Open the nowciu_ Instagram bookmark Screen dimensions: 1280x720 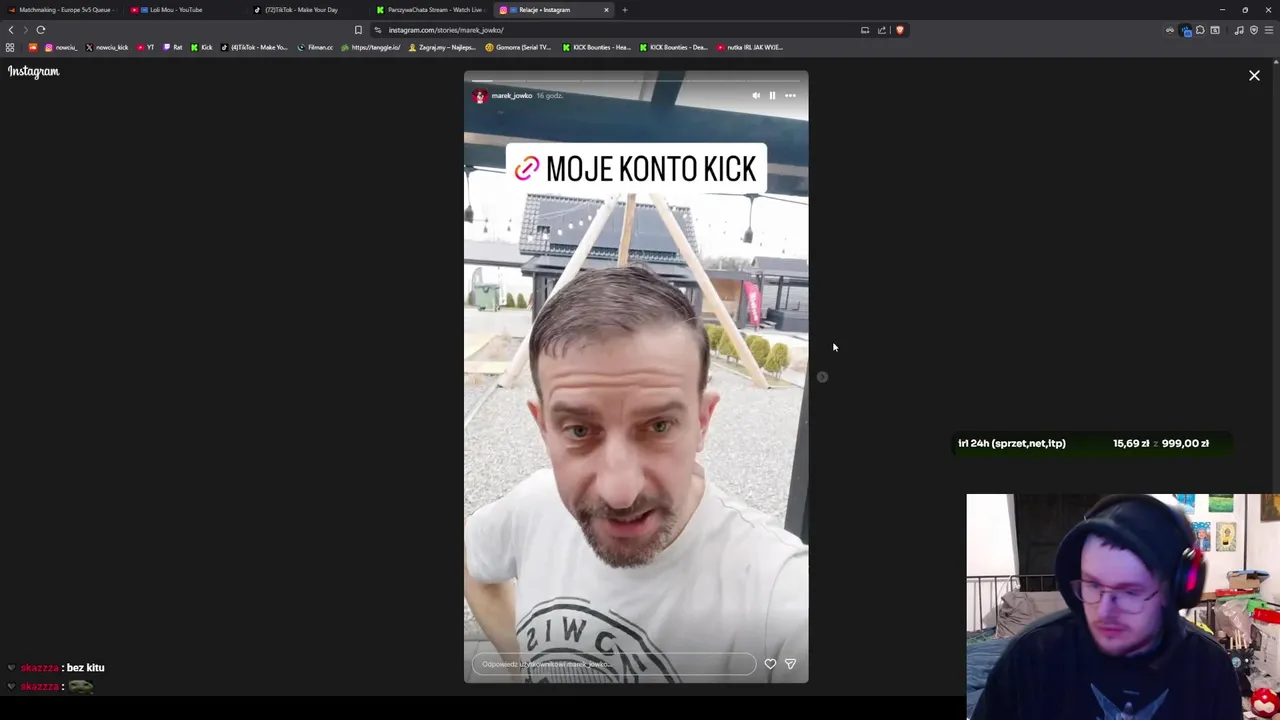point(61,47)
